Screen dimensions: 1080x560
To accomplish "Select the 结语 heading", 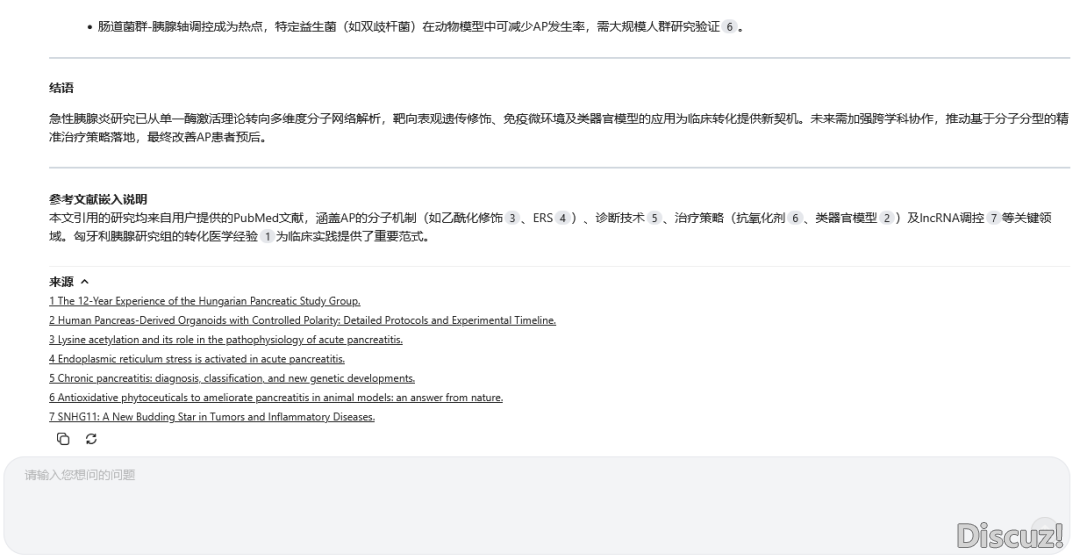I will click(x=61, y=87).
